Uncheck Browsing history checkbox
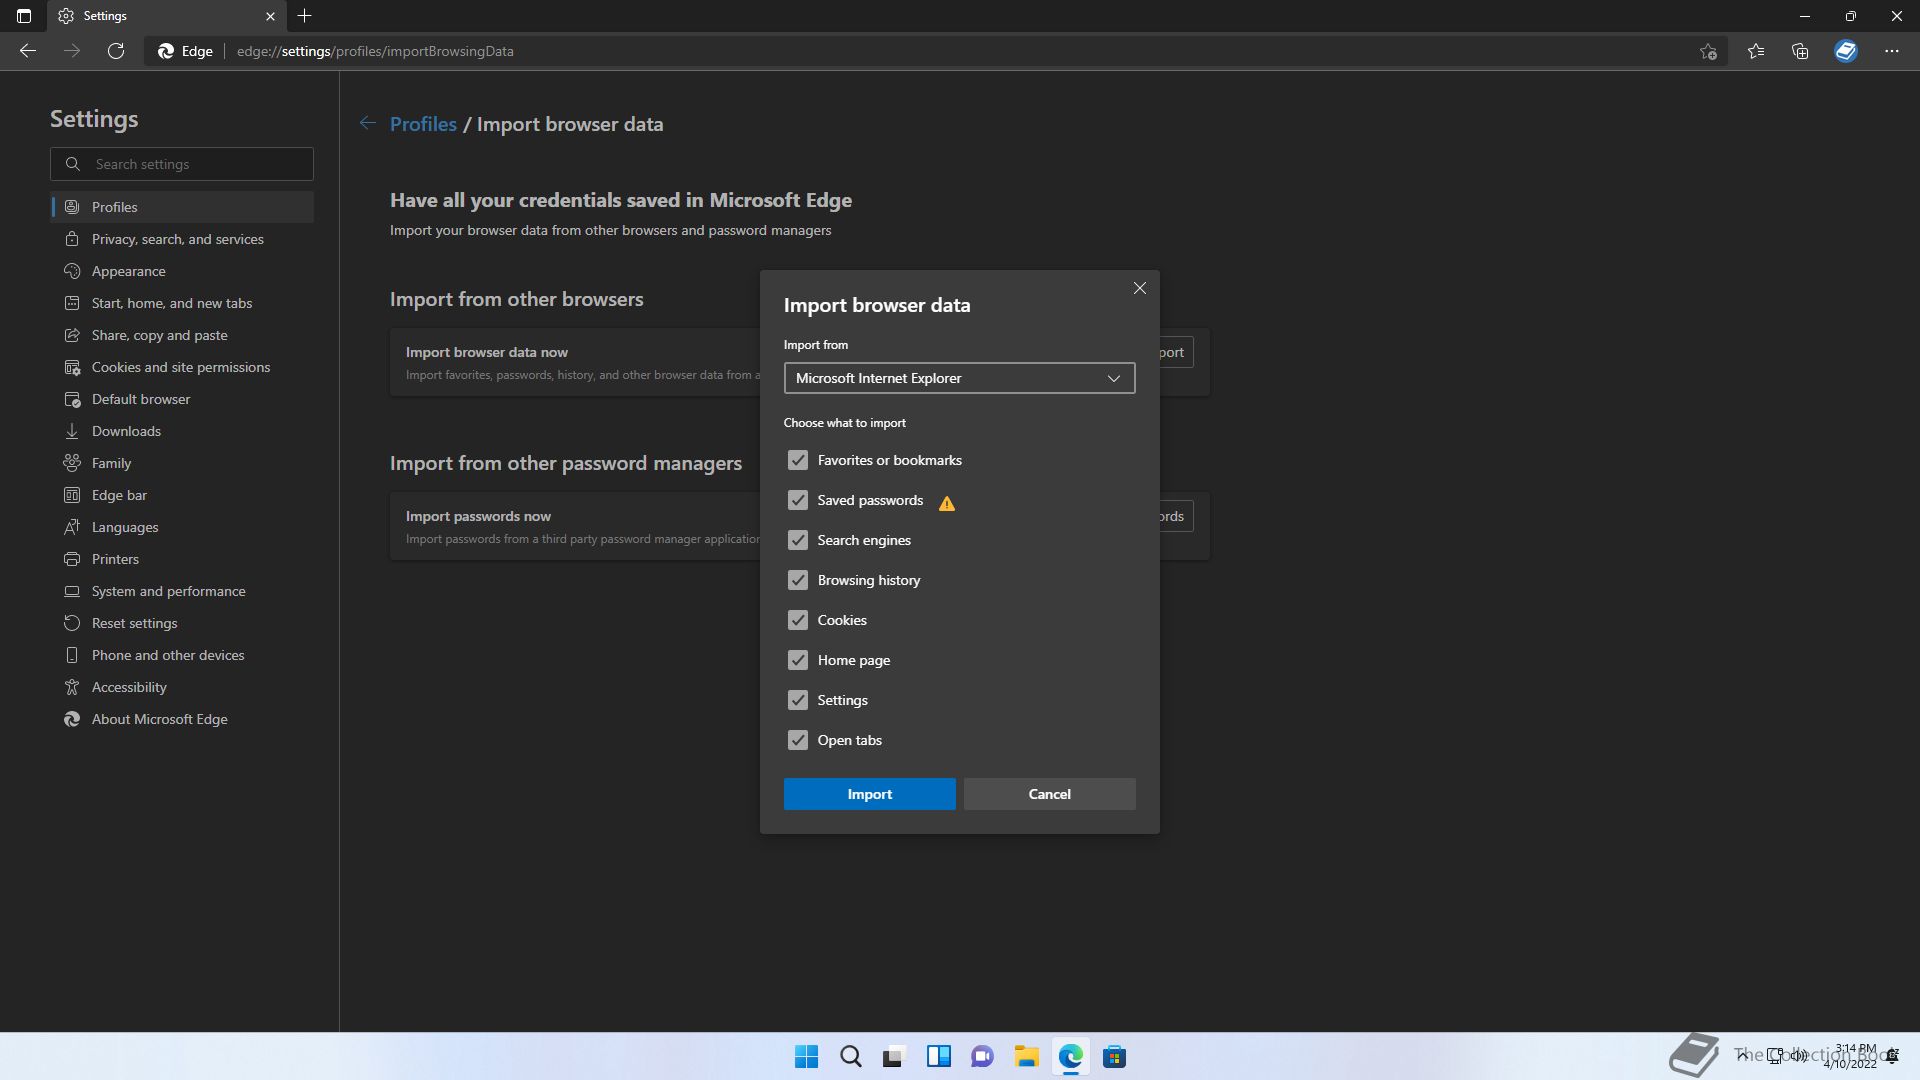The height and width of the screenshot is (1080, 1920). point(797,580)
